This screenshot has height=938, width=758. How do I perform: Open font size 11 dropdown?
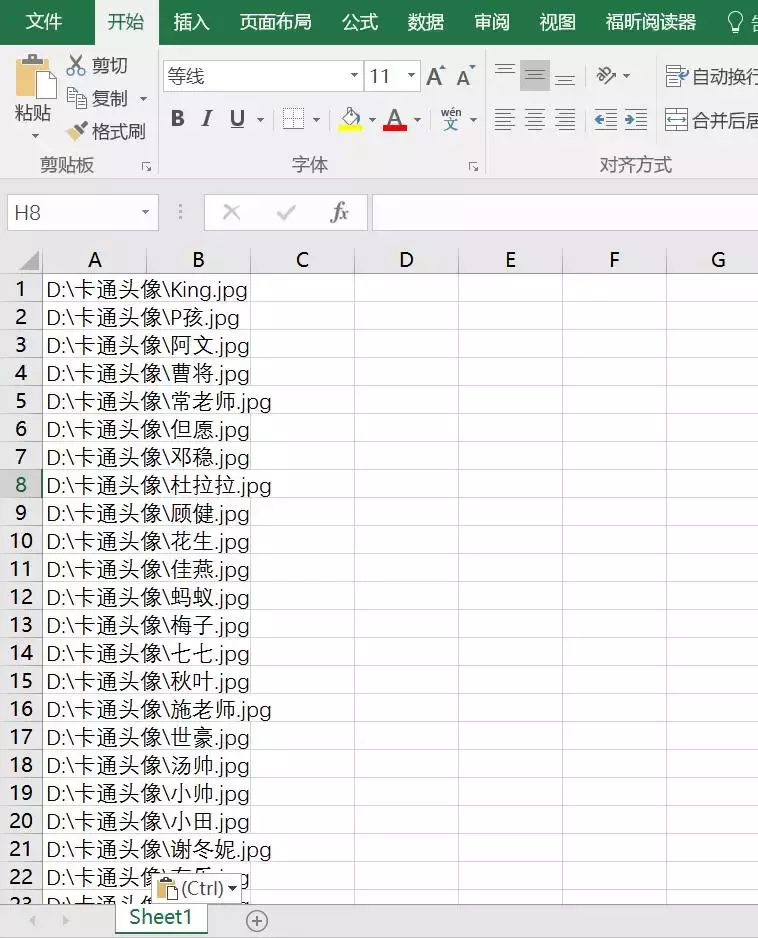(412, 75)
